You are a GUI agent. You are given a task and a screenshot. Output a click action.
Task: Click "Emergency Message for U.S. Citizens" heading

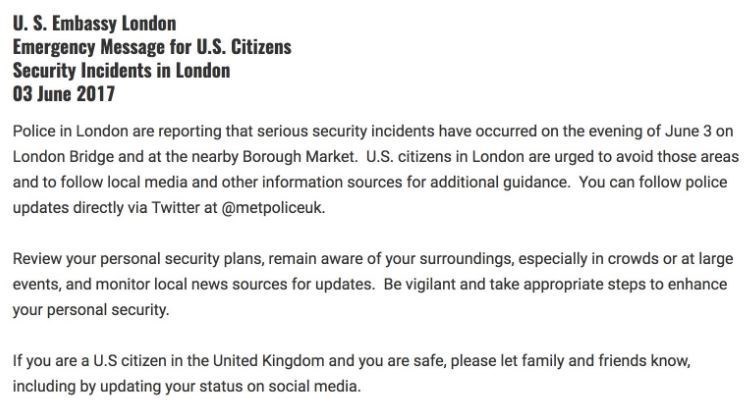152,46
